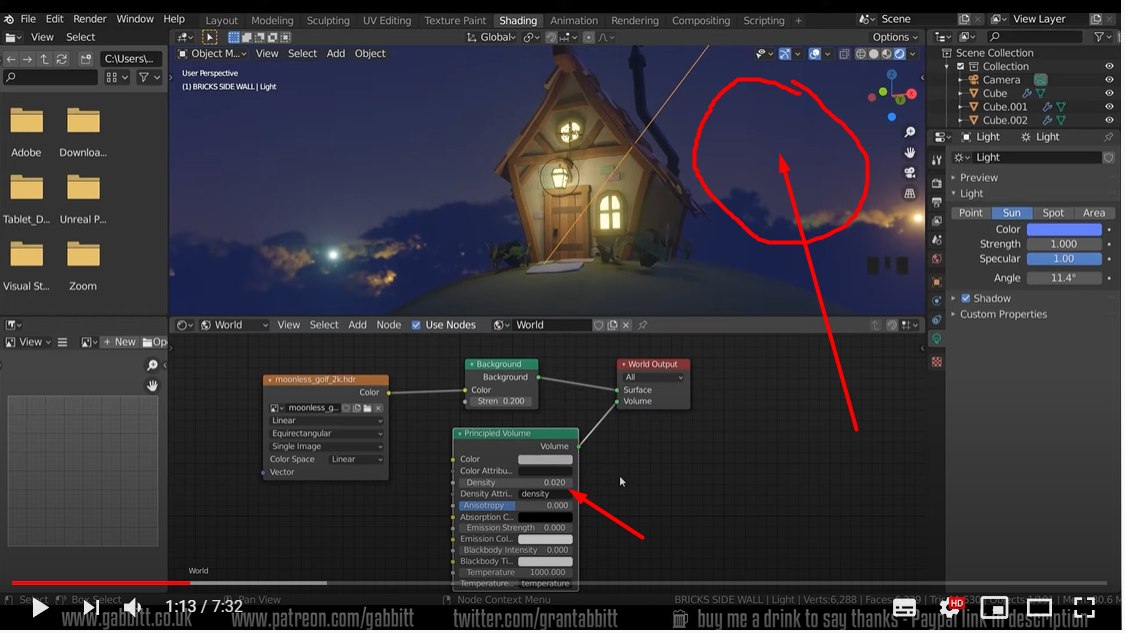1125x633 pixels.
Task: Zoom icon in the image editor panel
Action: click(x=152, y=365)
